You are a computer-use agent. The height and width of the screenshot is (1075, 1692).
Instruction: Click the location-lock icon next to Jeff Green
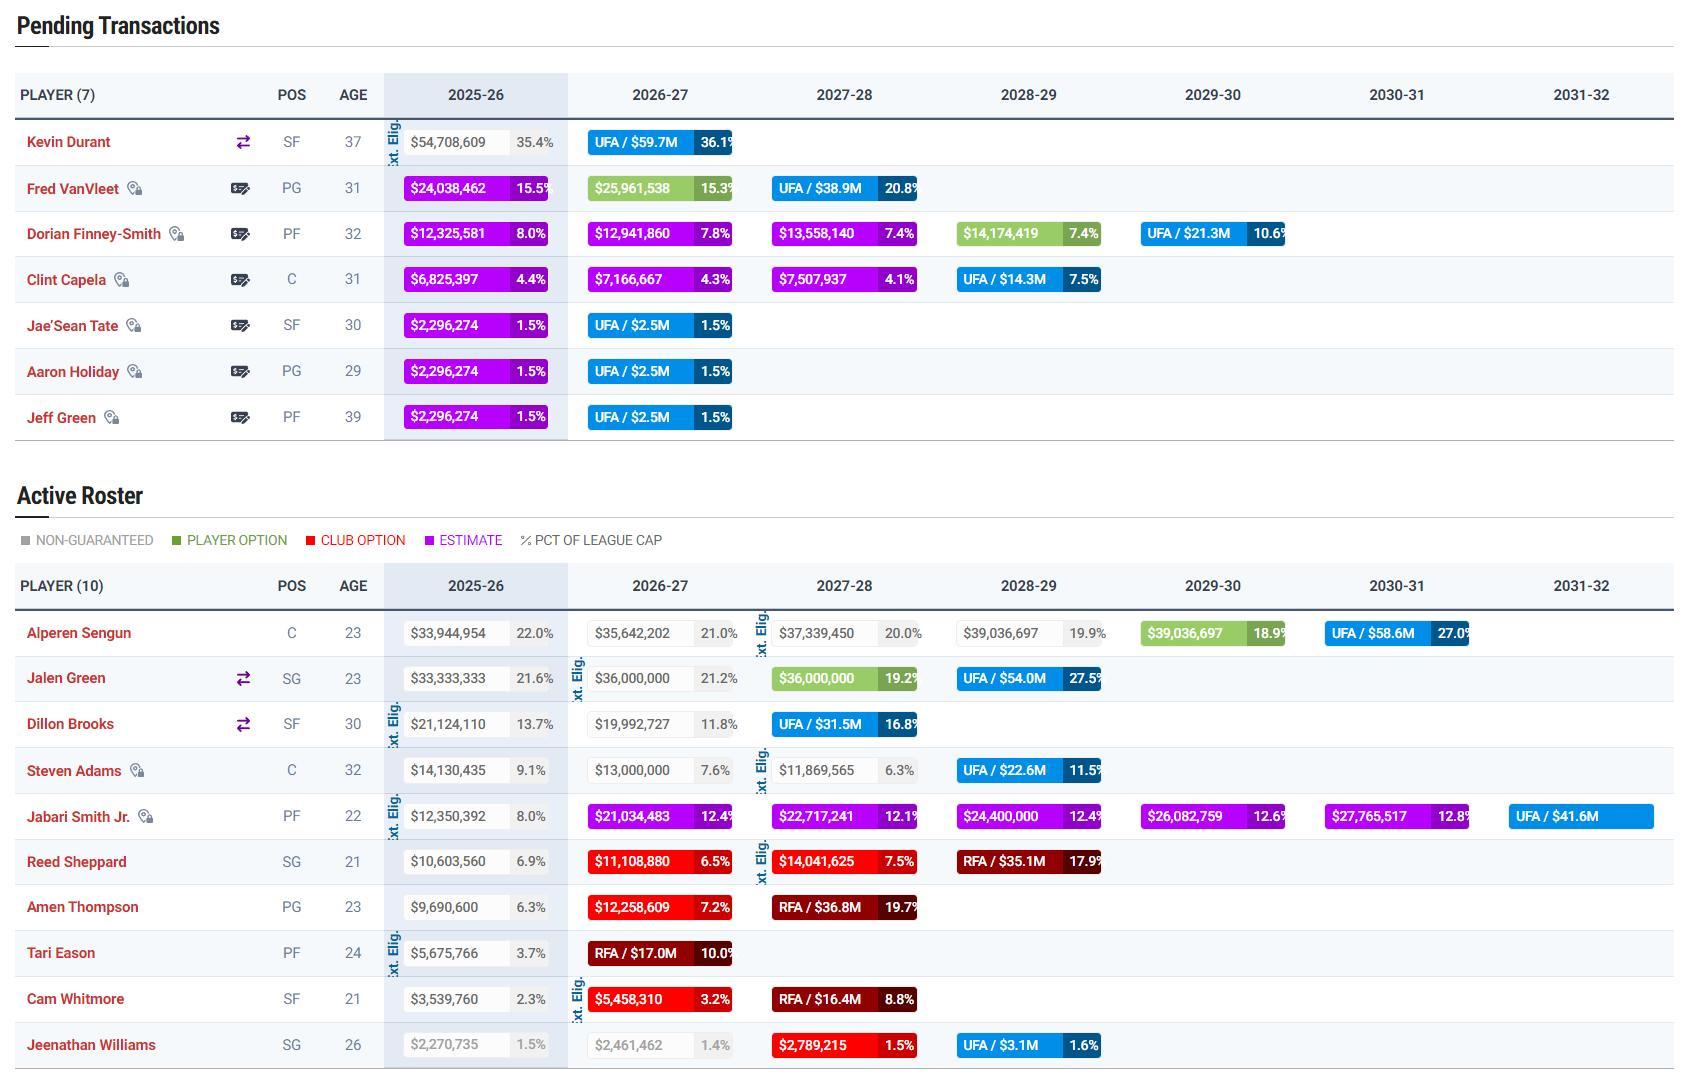point(112,418)
